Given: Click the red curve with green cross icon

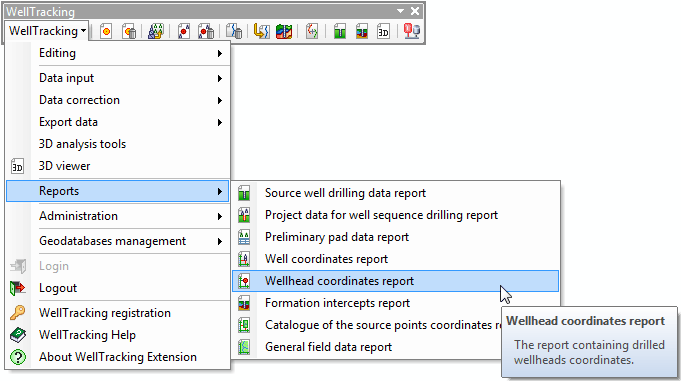Looking at the screenshot, I should tap(312, 31).
